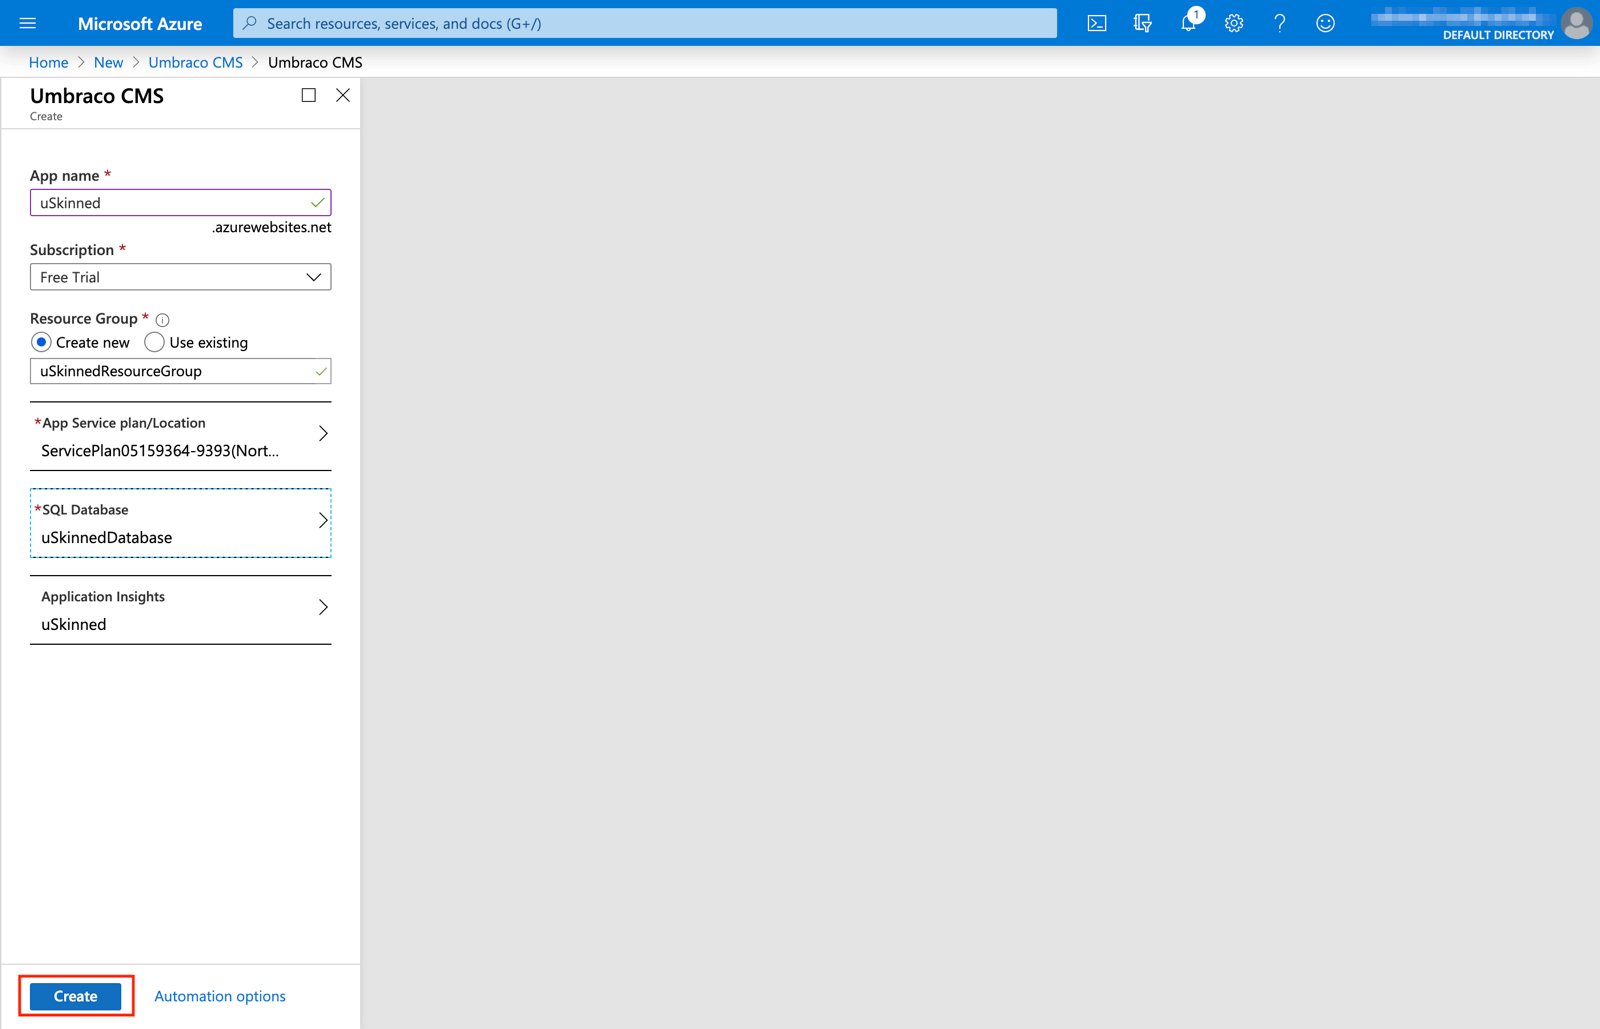
Task: Open the hamburger portal menu
Action: click(x=28, y=23)
